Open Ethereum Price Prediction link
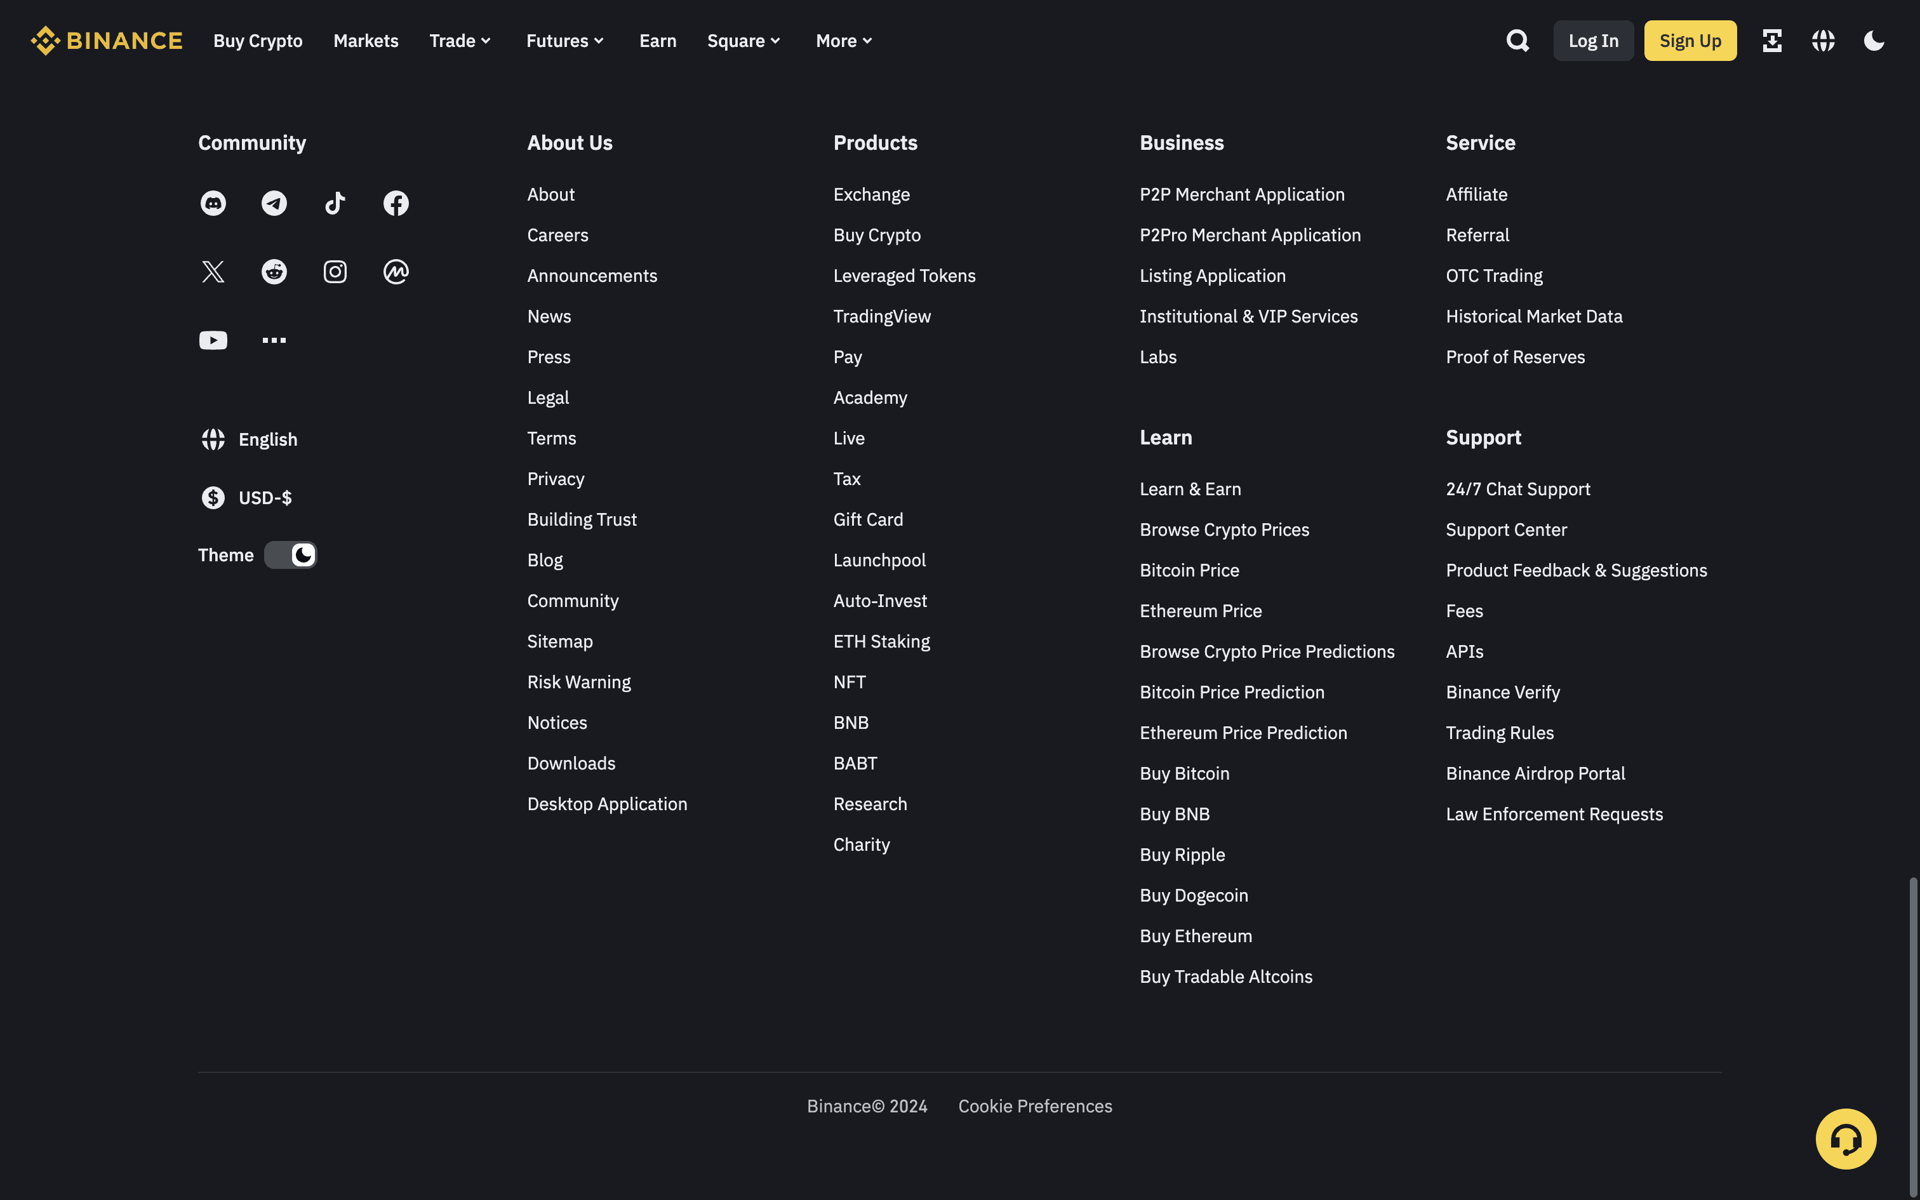1920x1200 pixels. [x=1243, y=733]
